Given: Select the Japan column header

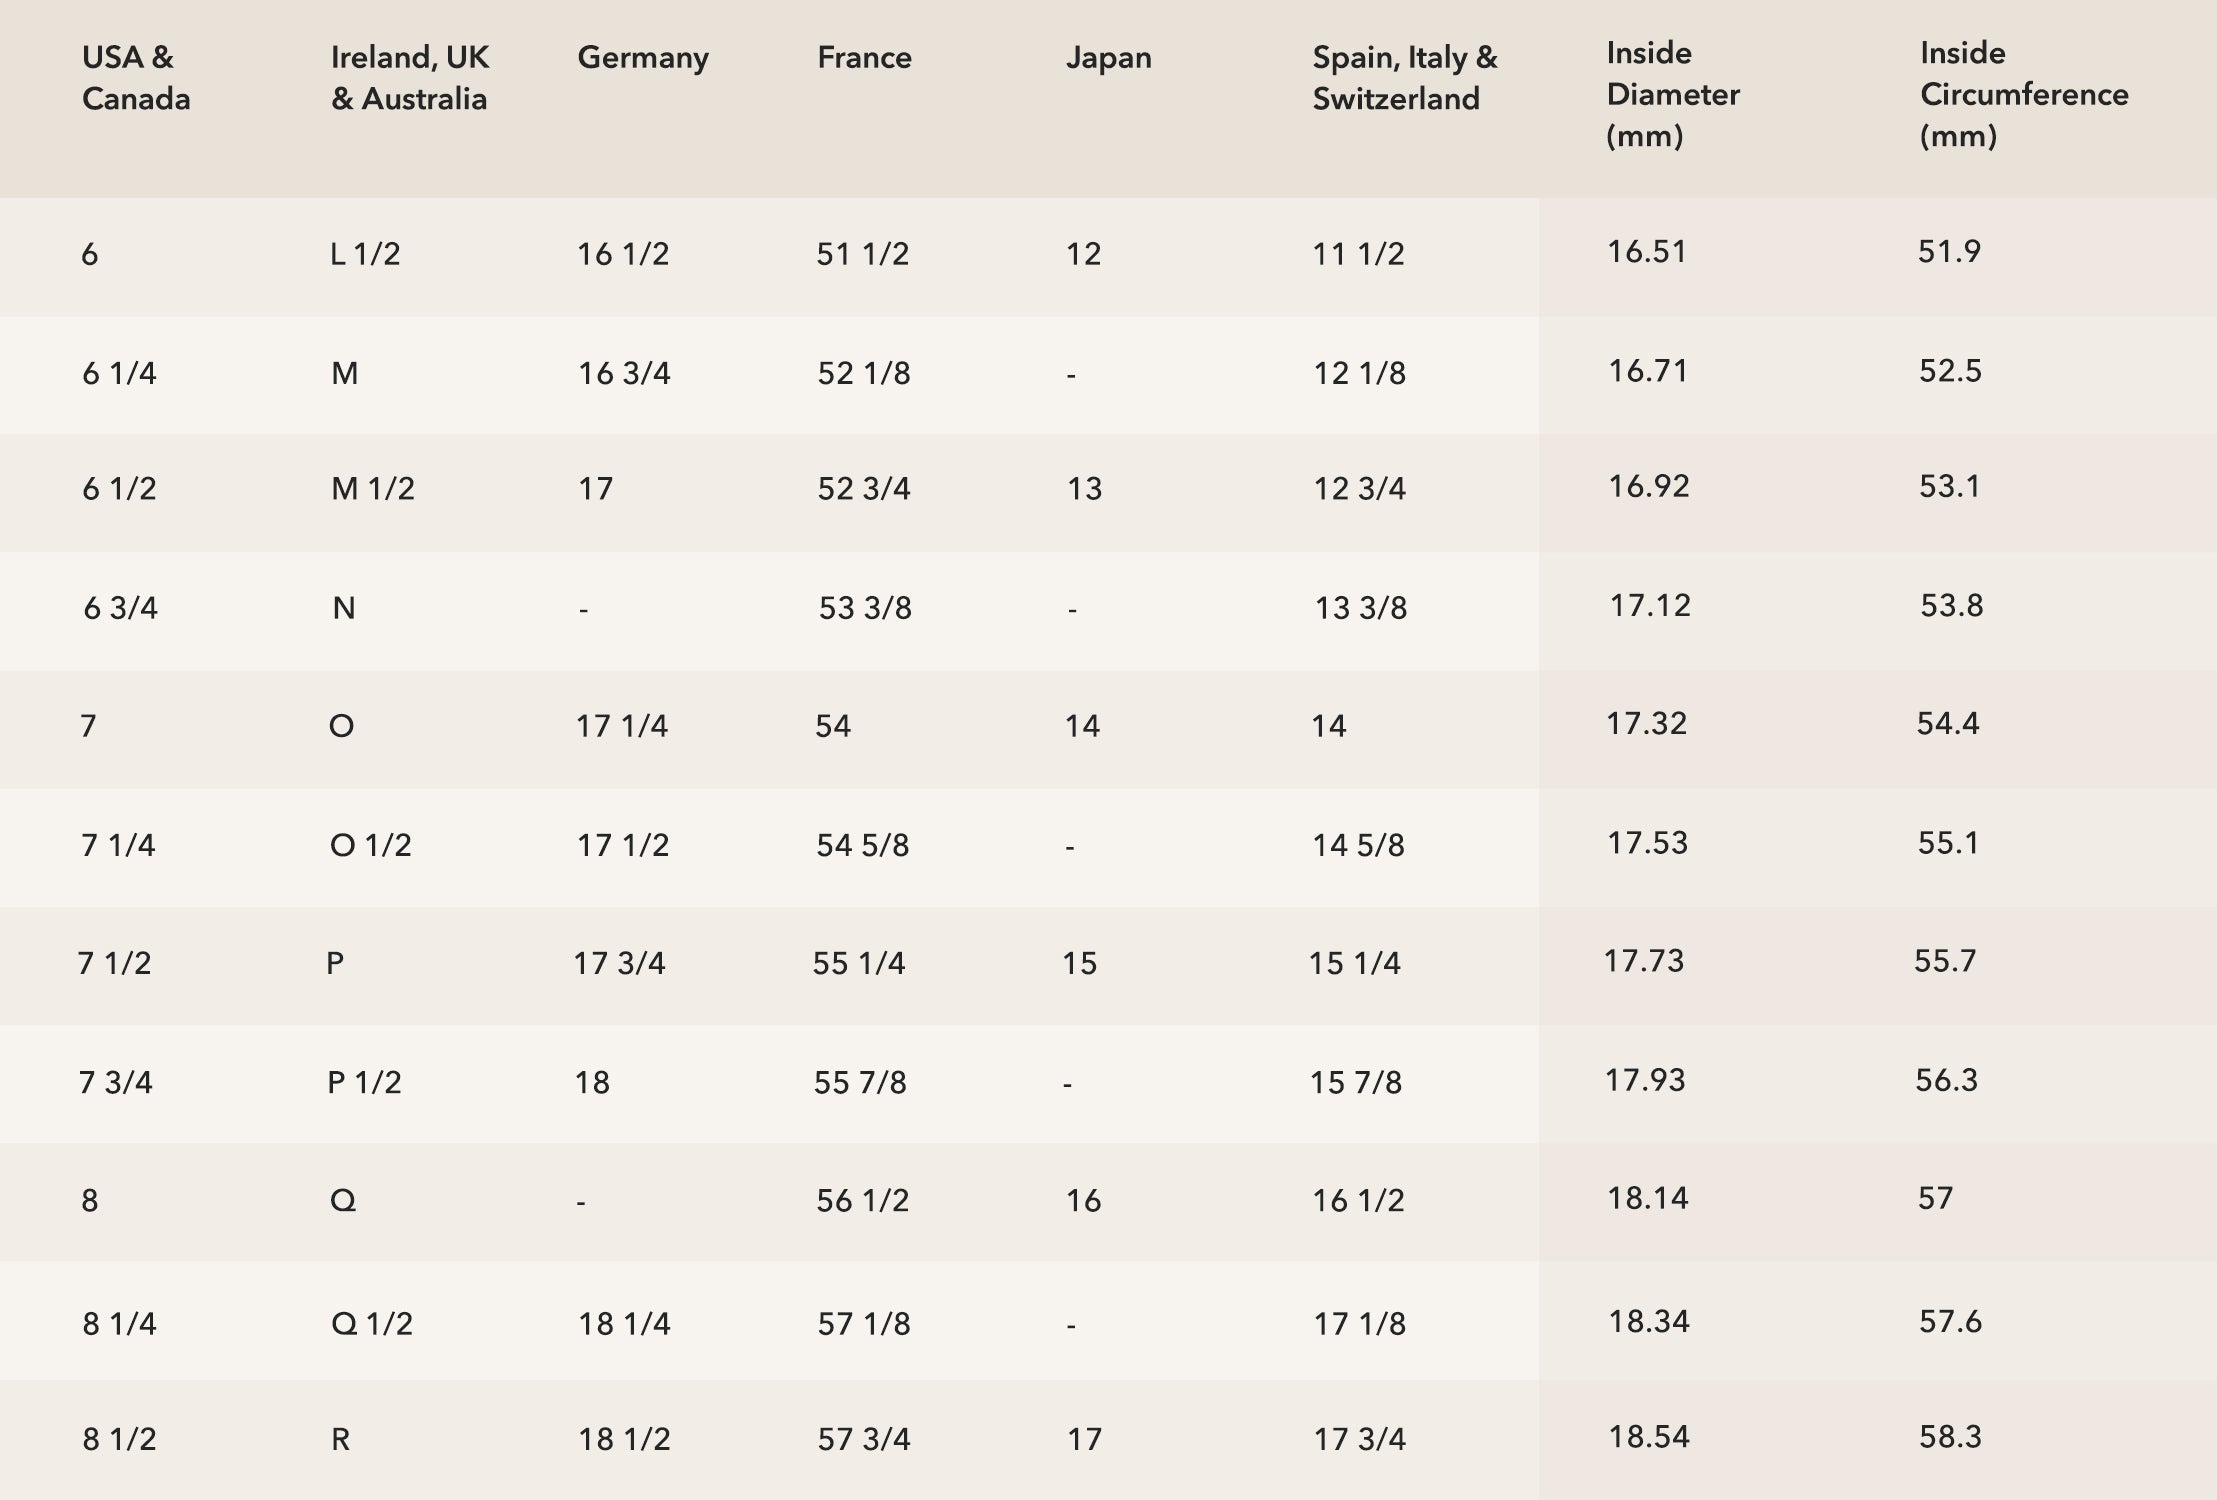Looking at the screenshot, I should click(x=1108, y=58).
